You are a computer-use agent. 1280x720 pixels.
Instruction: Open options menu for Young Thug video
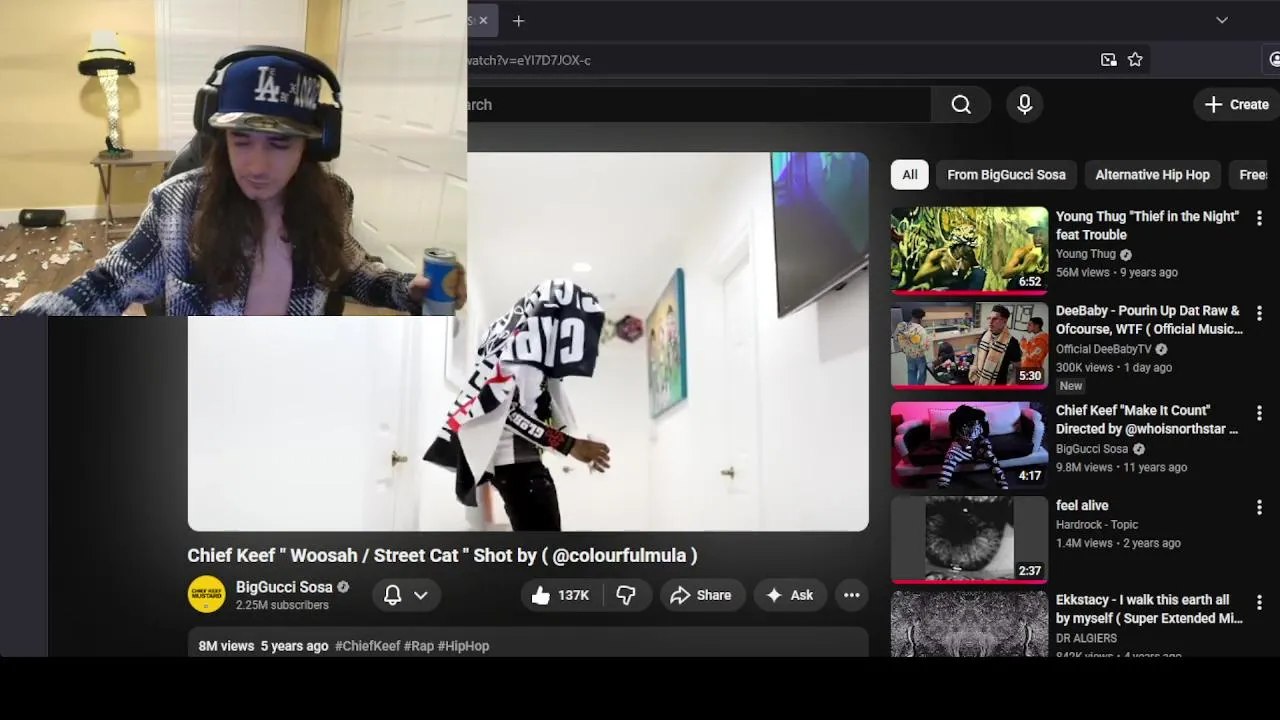click(1259, 217)
